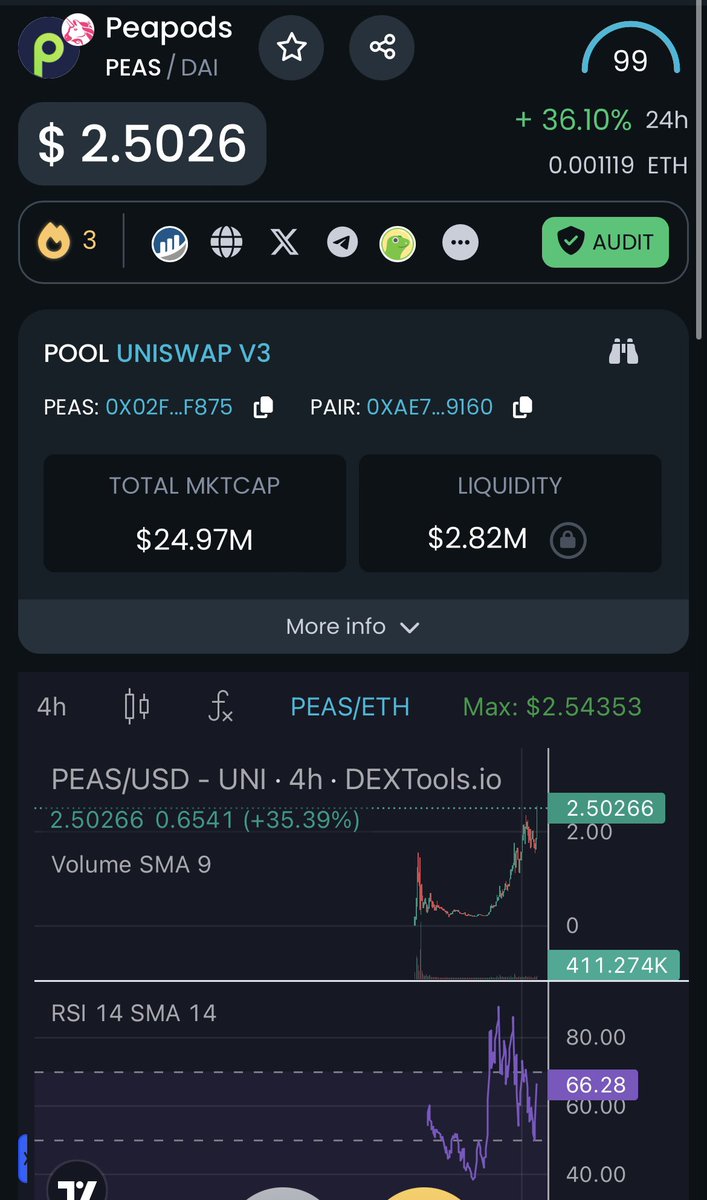
Task: Expand the More info section
Action: [x=353, y=626]
